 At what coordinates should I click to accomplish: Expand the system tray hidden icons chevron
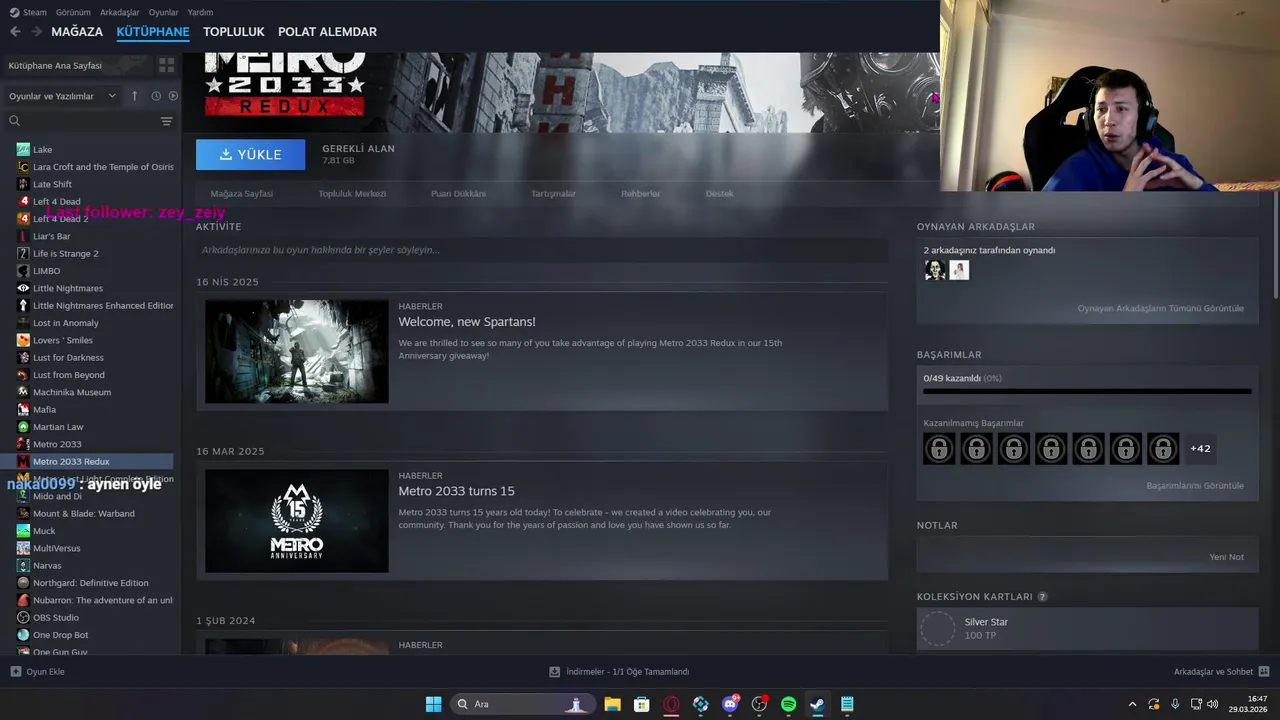pos(1132,704)
